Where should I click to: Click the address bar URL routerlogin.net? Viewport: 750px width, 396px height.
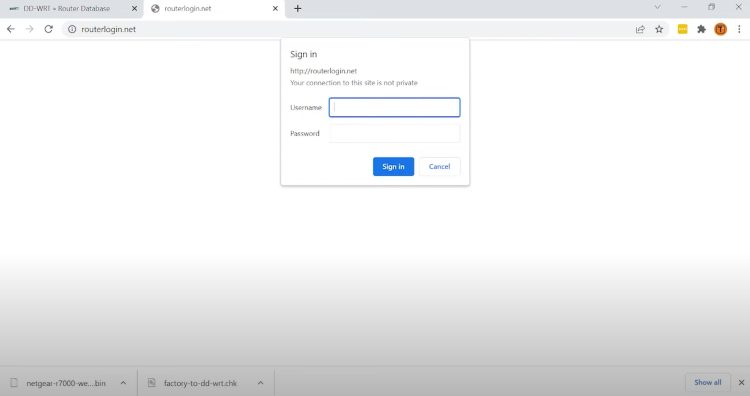pyautogui.click(x=109, y=29)
